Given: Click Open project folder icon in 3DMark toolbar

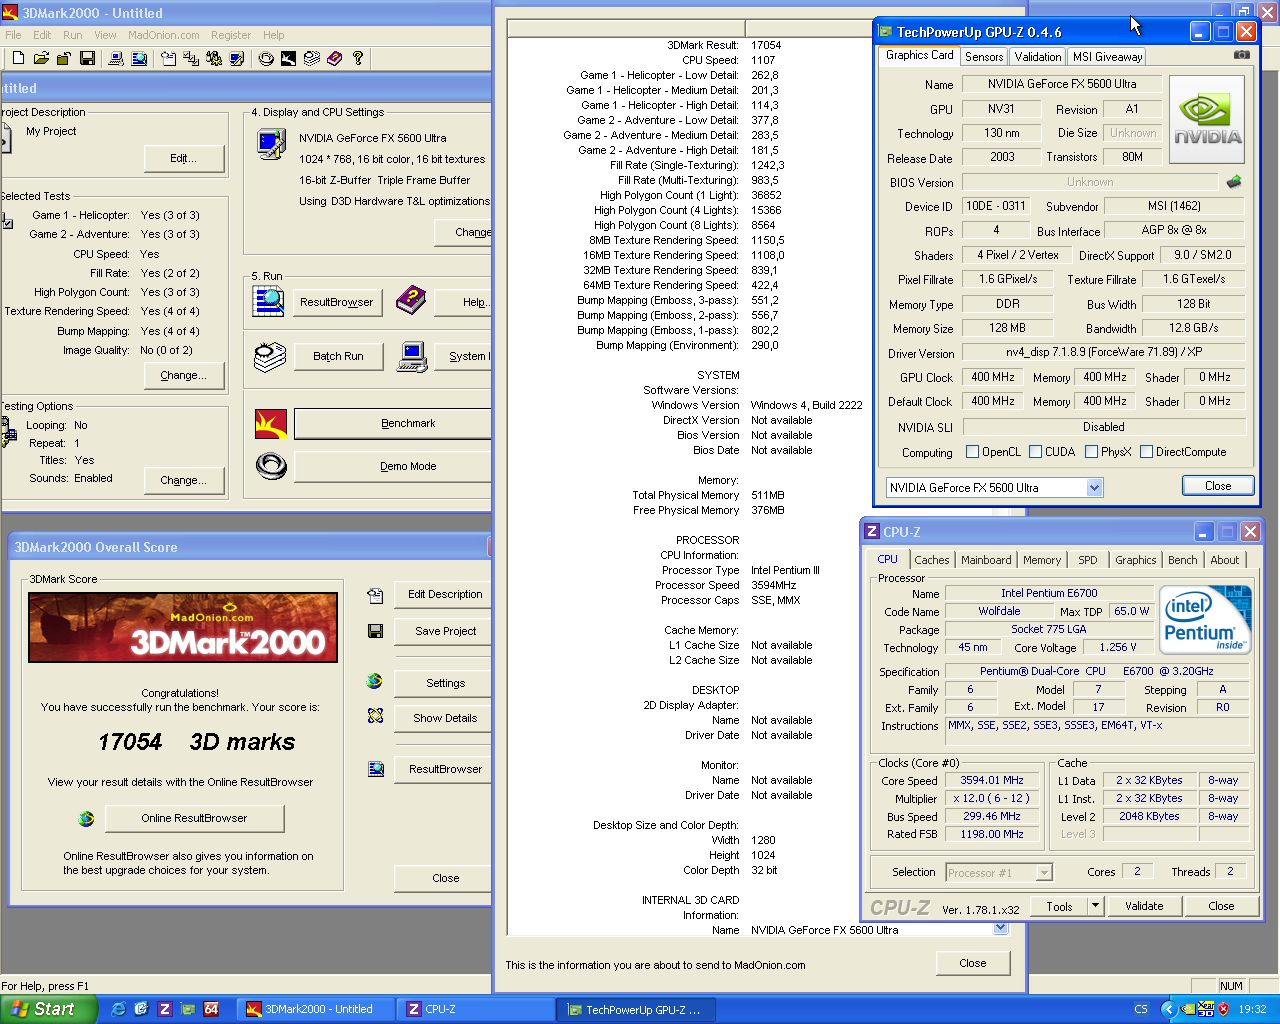Looking at the screenshot, I should (x=41, y=59).
